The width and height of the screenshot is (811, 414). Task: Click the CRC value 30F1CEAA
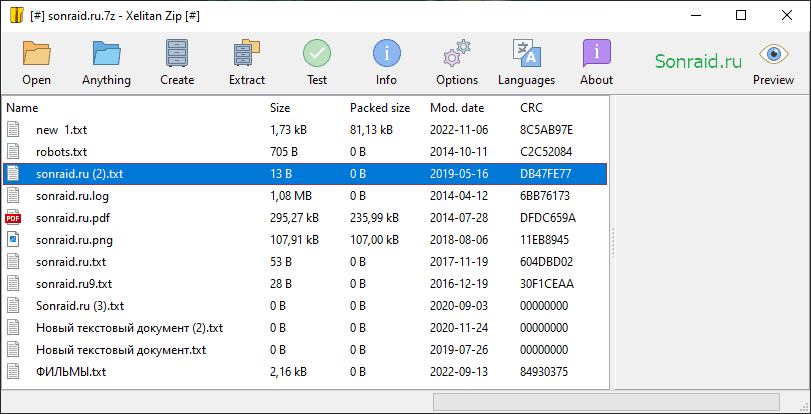tap(547, 284)
